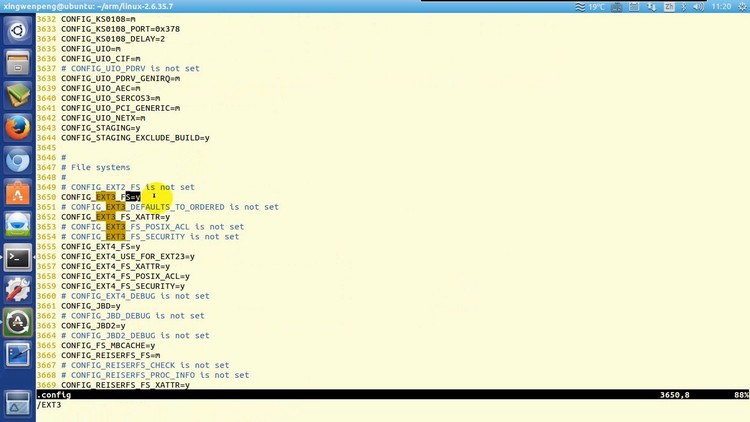Image resolution: width=750 pixels, height=422 pixels.
Task: Click the 88% scroll percentage indicator
Action: click(741, 395)
